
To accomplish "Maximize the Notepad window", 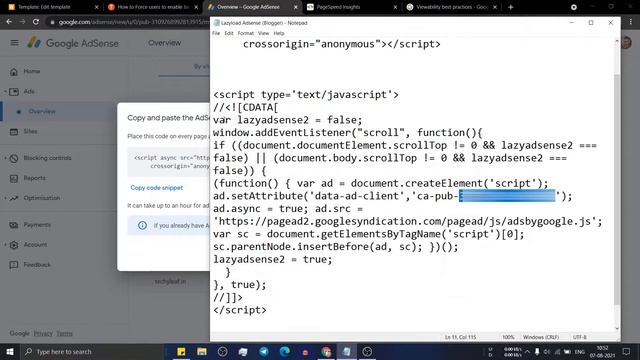I will click(591, 23).
